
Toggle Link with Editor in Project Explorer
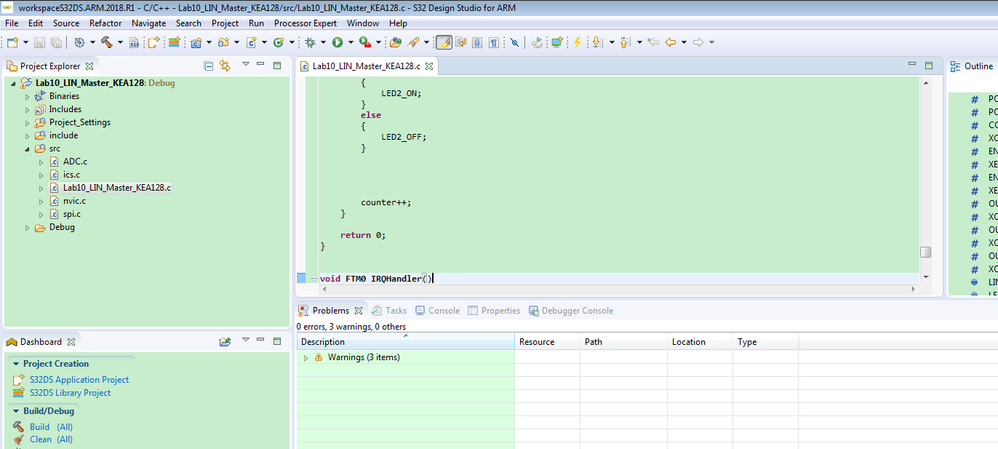(224, 66)
